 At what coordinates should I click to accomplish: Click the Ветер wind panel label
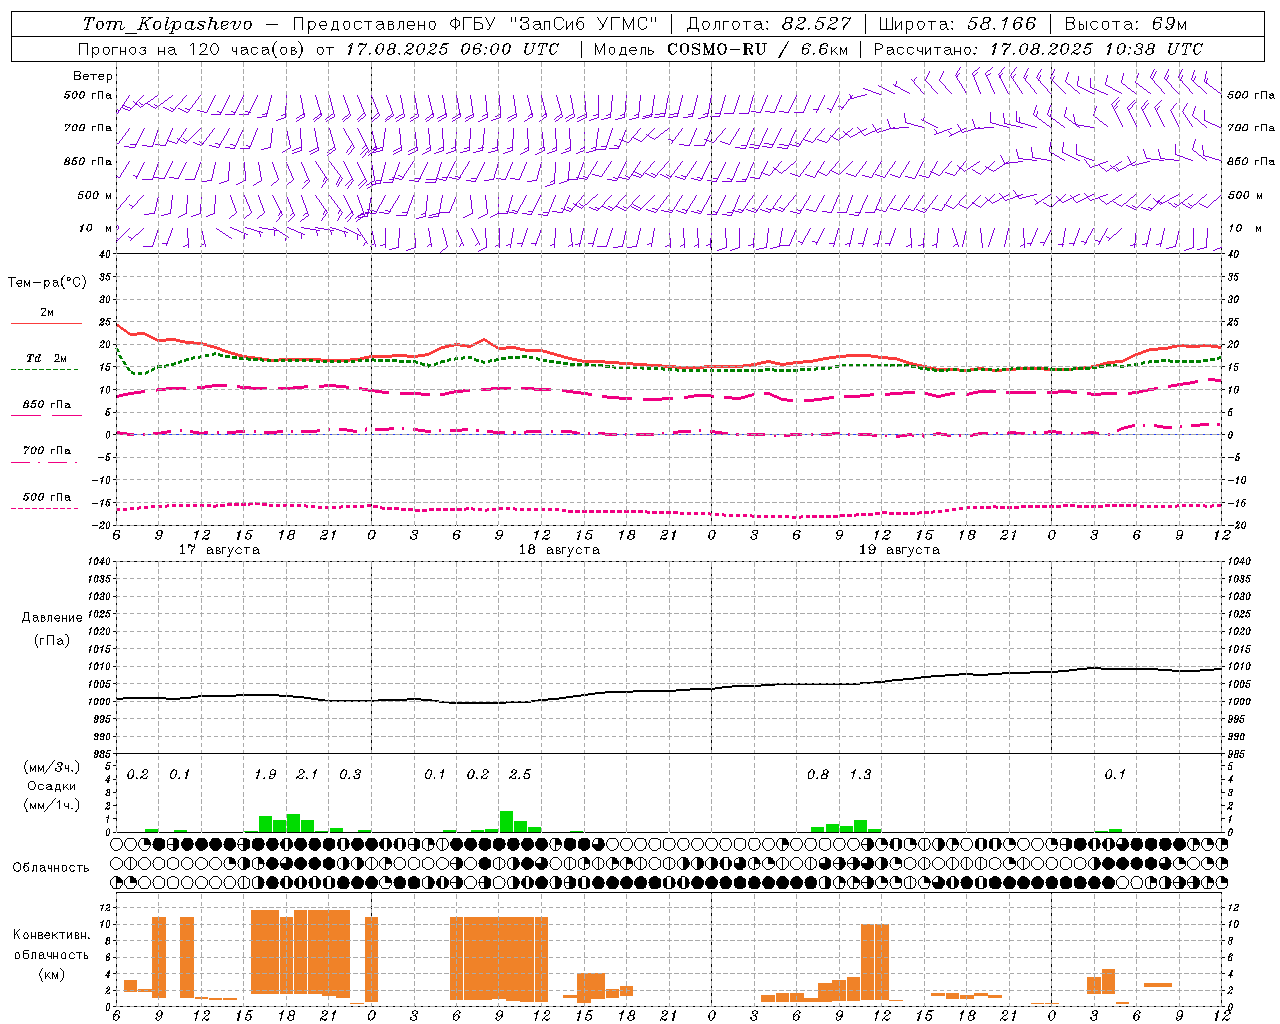(x=93, y=76)
